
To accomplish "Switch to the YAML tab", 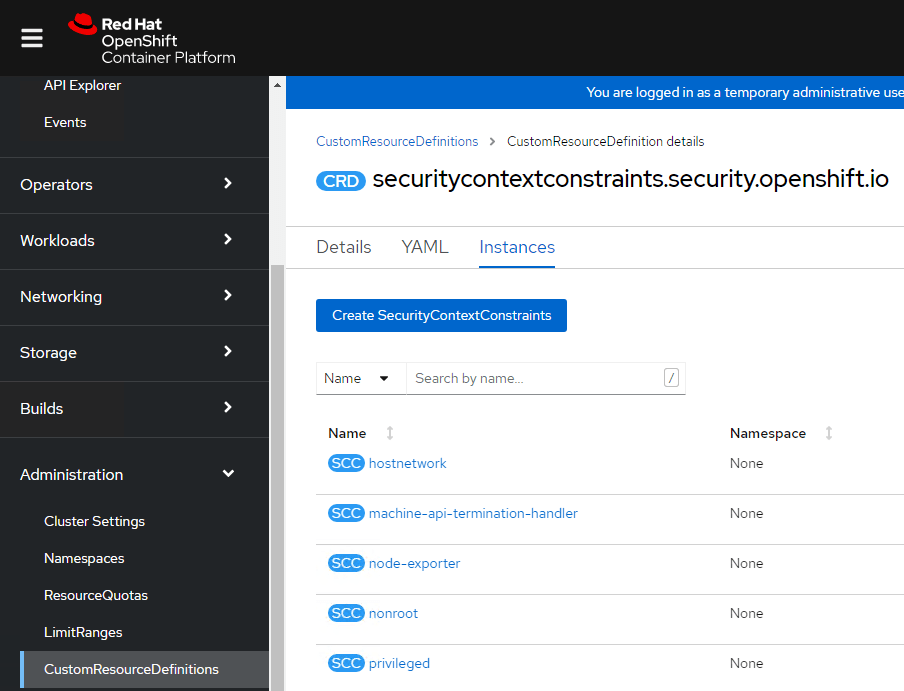I will tap(425, 247).
